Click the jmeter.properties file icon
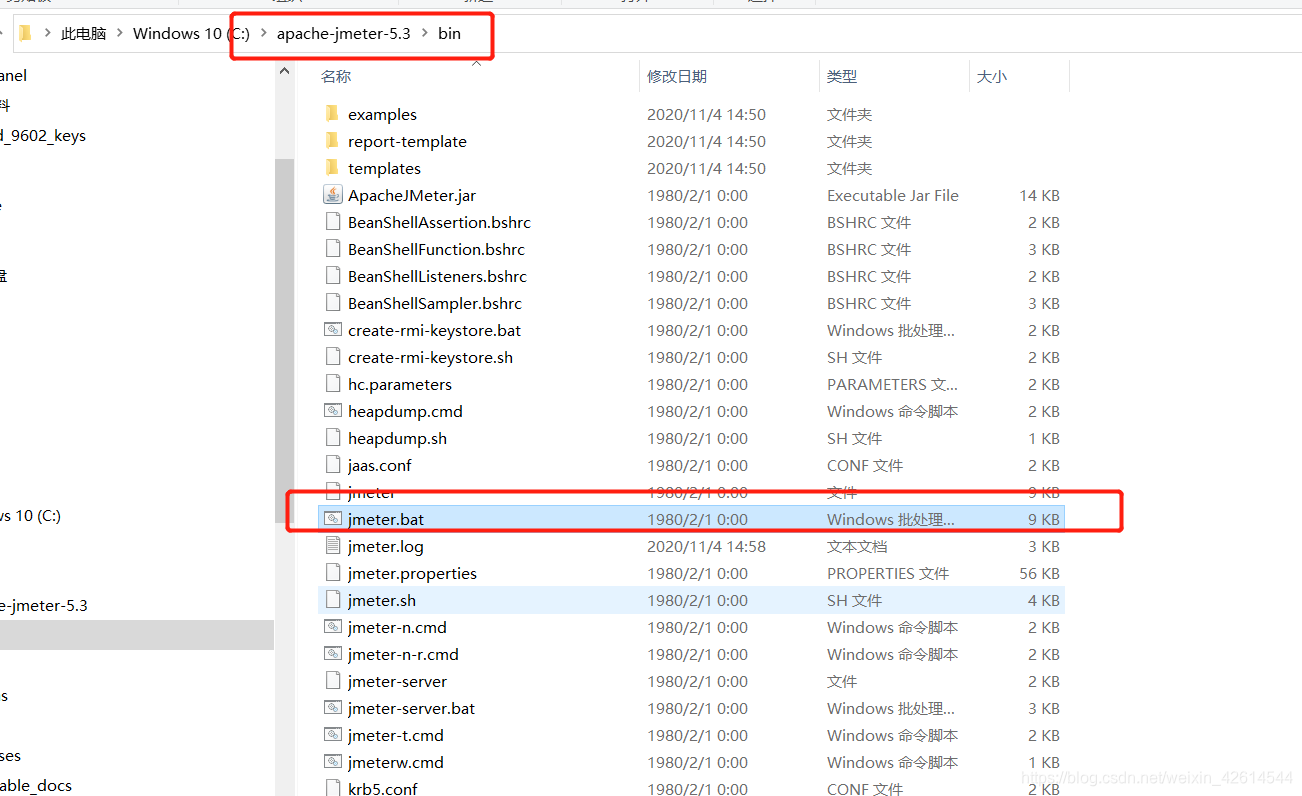The image size is (1302, 796). pos(332,573)
